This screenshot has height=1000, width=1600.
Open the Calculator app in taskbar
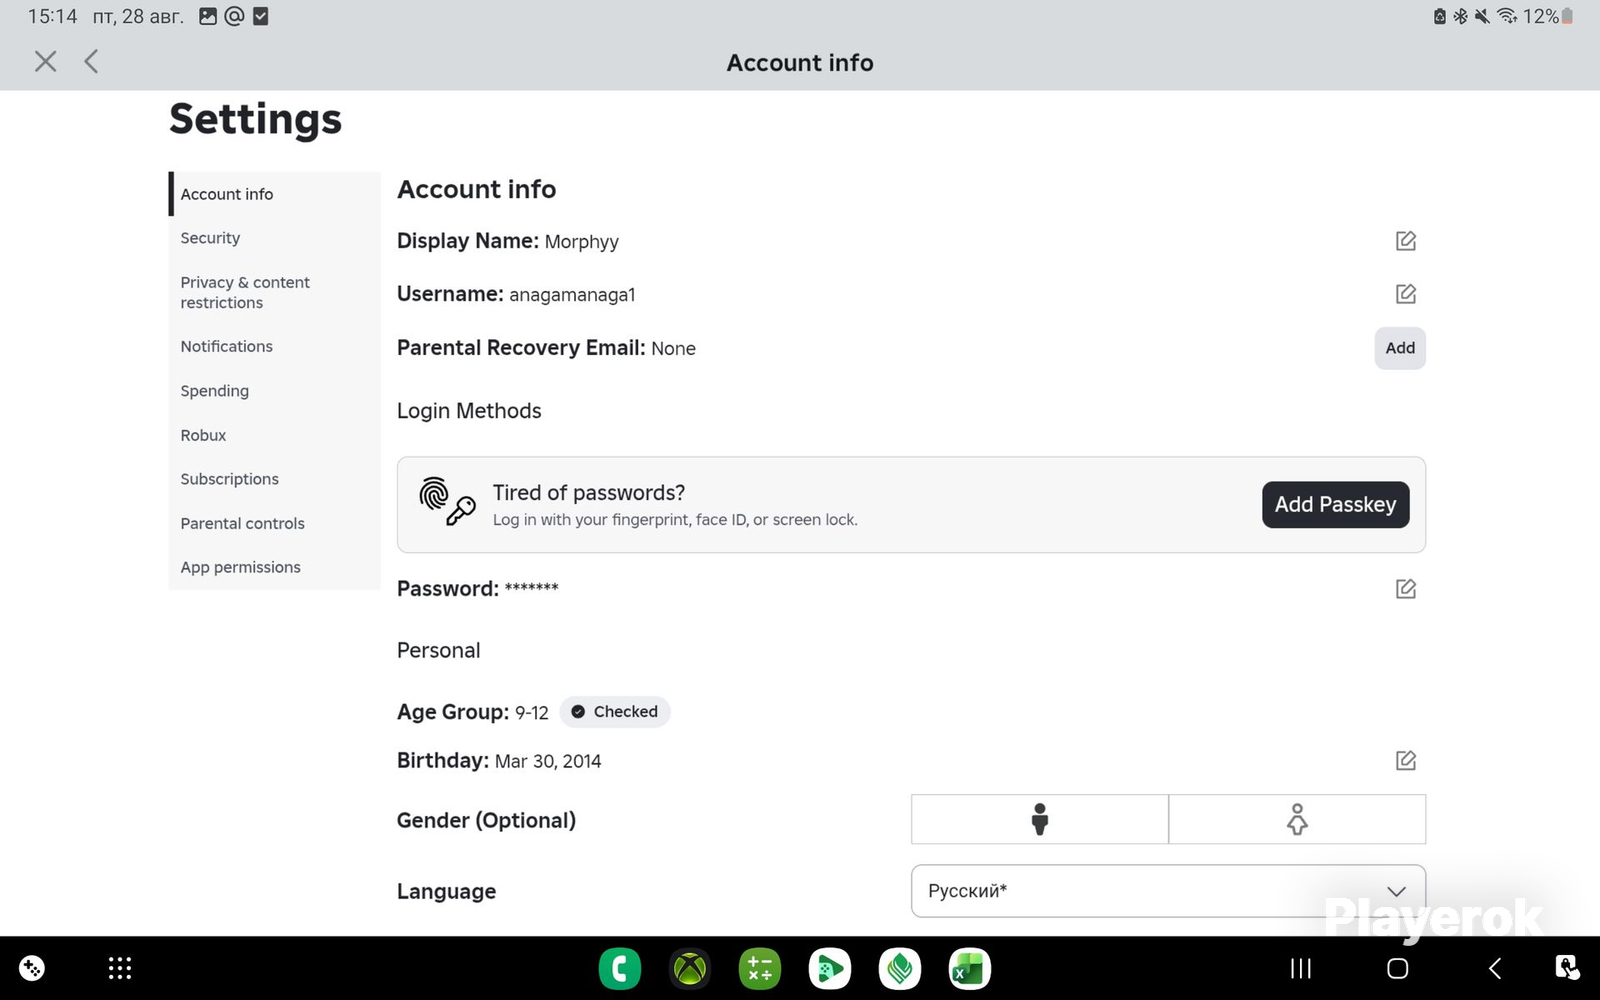tap(760, 968)
